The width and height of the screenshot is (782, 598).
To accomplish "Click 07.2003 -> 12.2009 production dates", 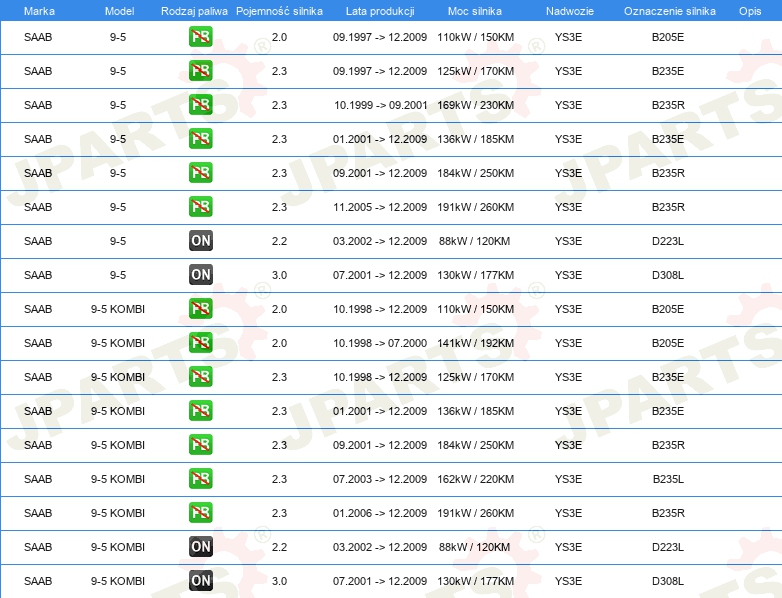I will click(x=380, y=479).
